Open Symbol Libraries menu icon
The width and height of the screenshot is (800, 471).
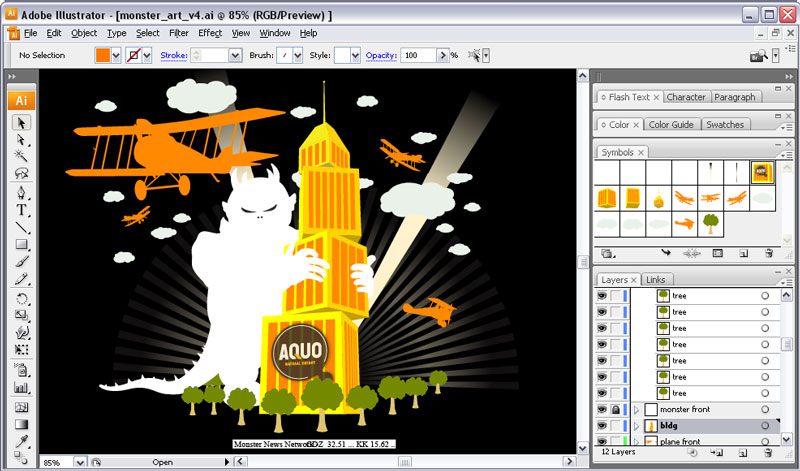607,253
